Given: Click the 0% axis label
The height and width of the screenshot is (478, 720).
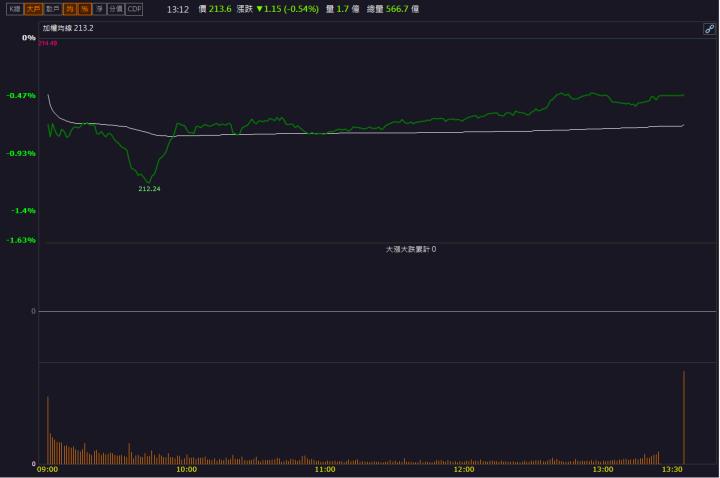Looking at the screenshot, I should pyautogui.click(x=28, y=38).
